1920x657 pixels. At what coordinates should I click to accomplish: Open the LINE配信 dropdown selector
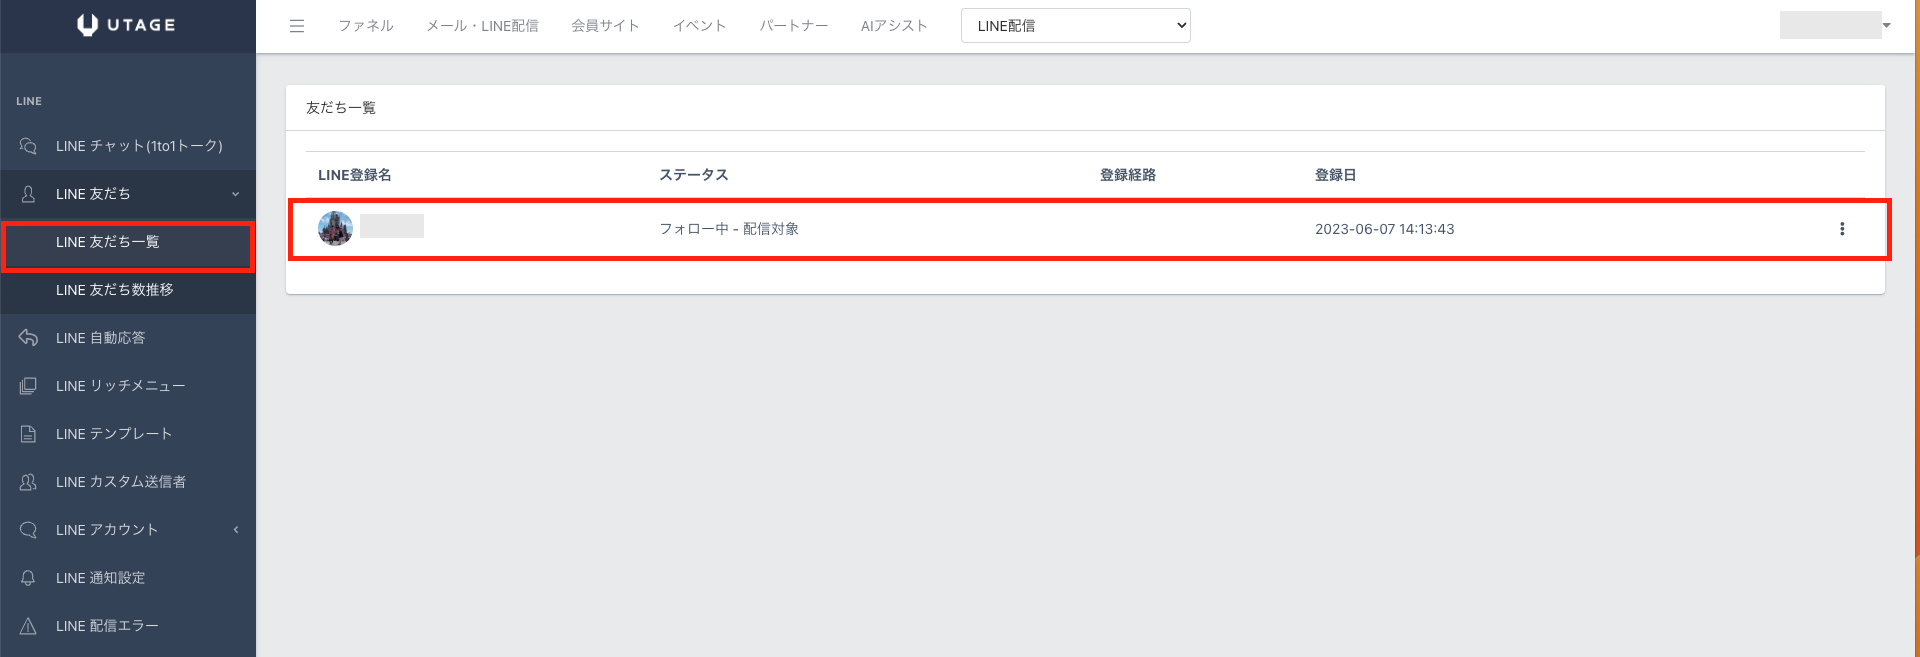pos(1075,26)
